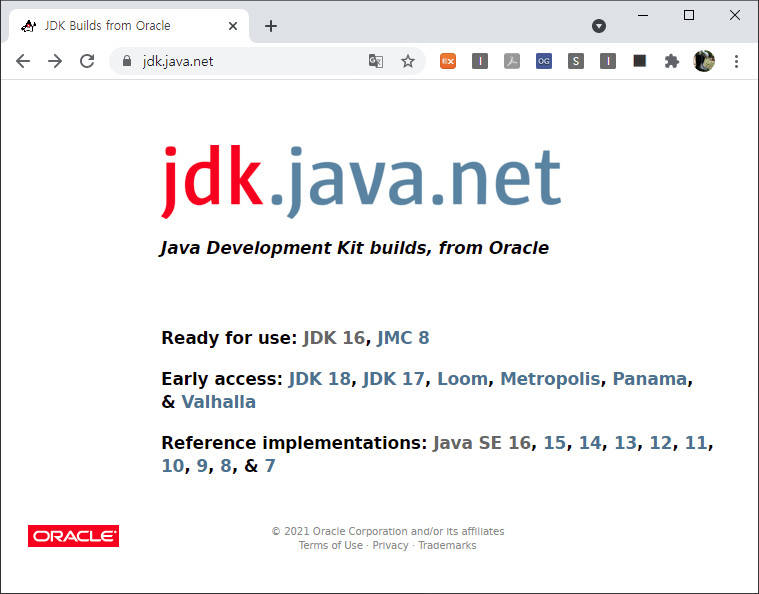This screenshot has height=594, width=759.
Task: Open reference implementation 13 link
Action: pos(625,442)
